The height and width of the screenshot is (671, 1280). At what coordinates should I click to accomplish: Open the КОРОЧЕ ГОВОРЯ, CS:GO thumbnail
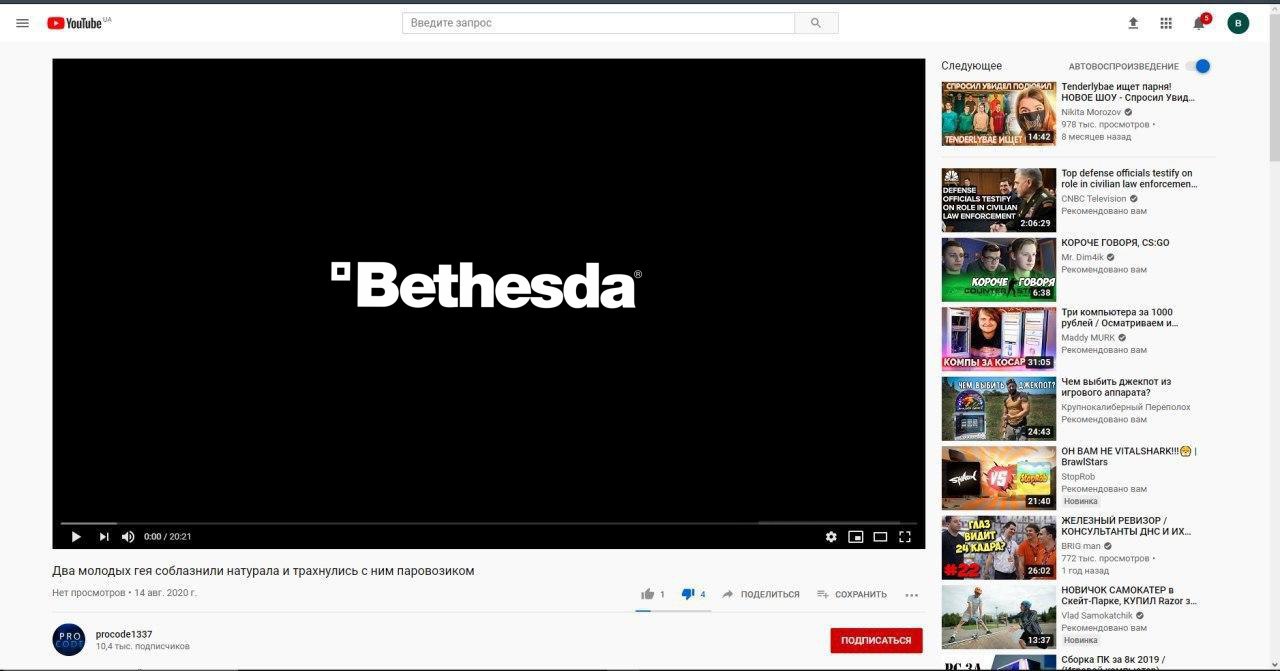[998, 269]
